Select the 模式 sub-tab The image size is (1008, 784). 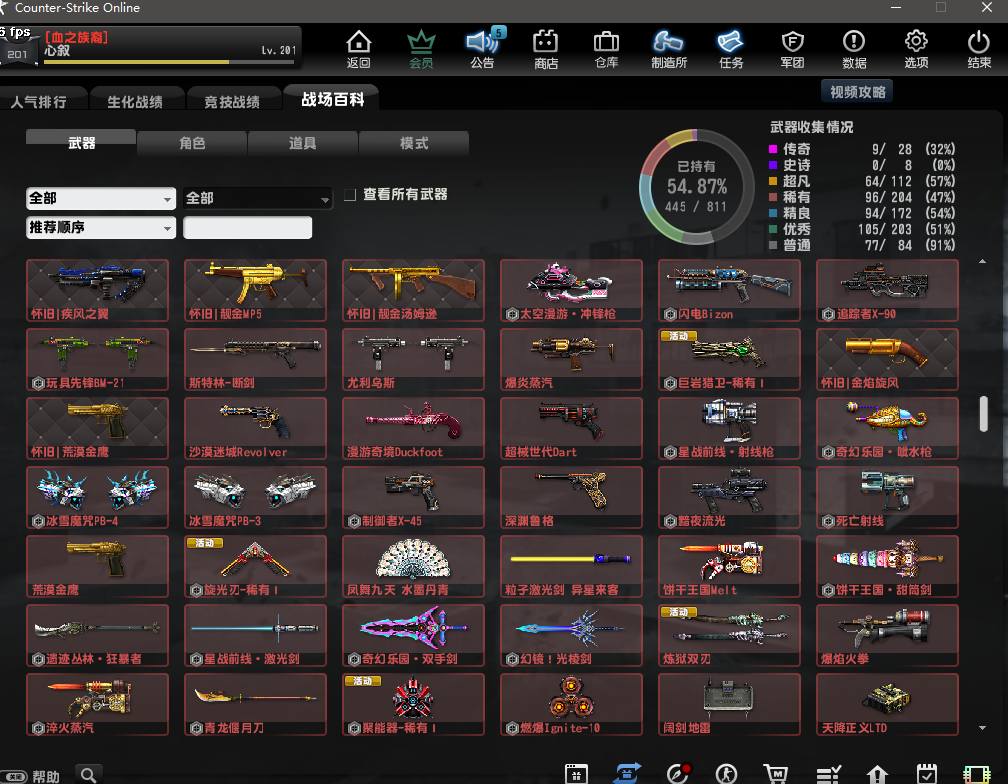(x=414, y=143)
